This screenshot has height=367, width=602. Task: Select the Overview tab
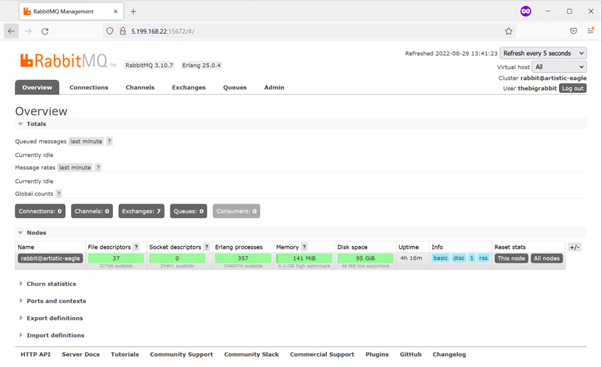37,88
